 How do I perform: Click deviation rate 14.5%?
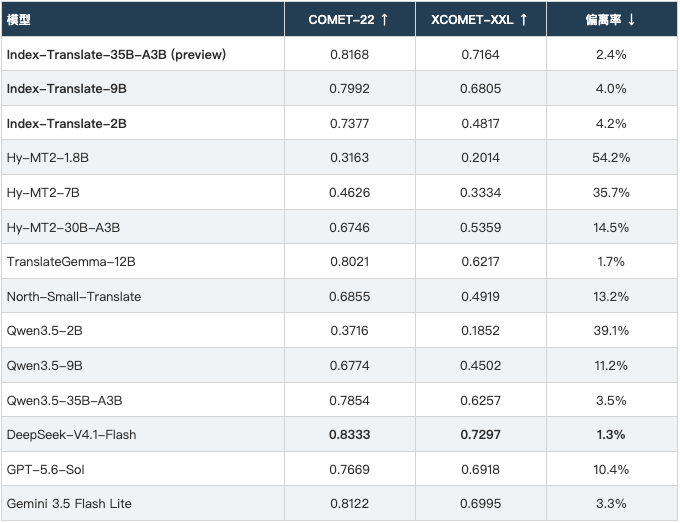[611, 228]
